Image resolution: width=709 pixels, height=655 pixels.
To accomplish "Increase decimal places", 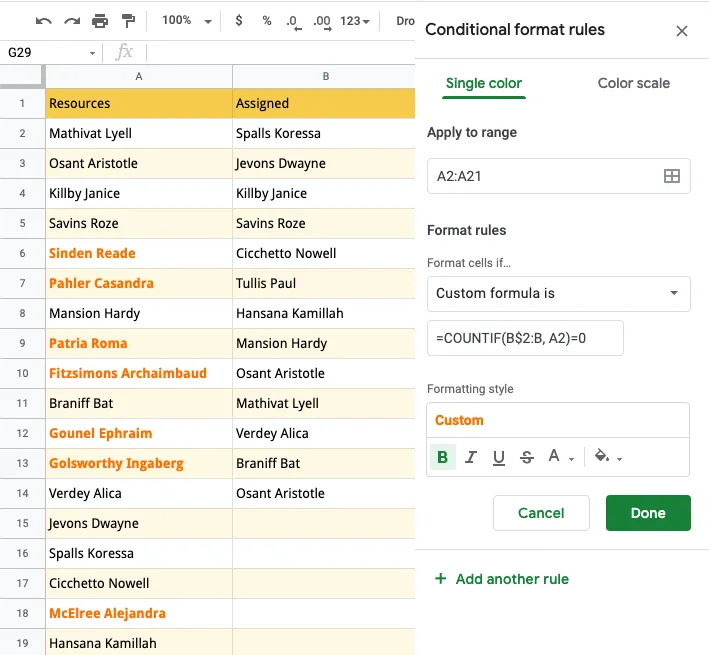I will pyautogui.click(x=322, y=21).
